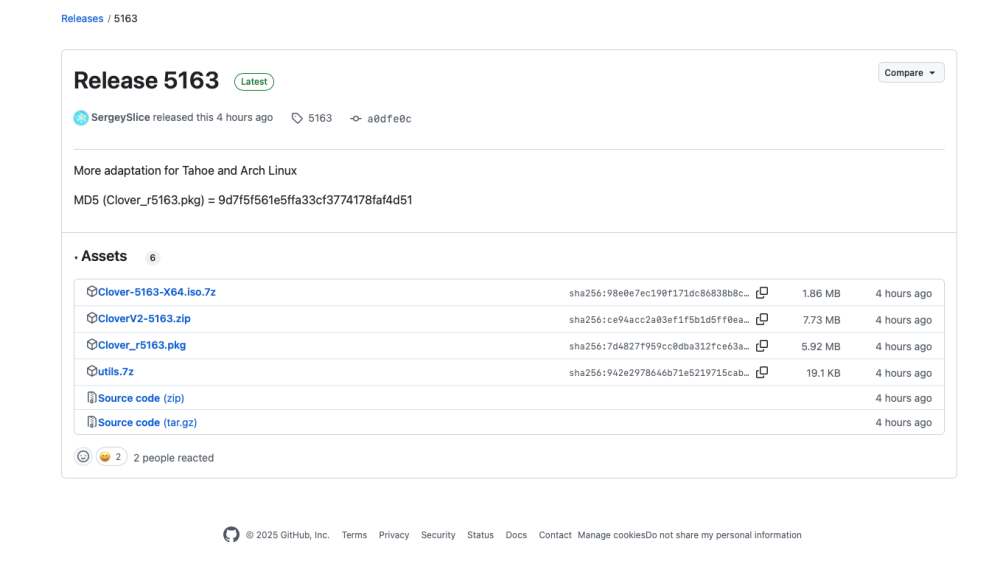1000x564 pixels.
Task: Open Terms in the footer
Action: pos(354,535)
